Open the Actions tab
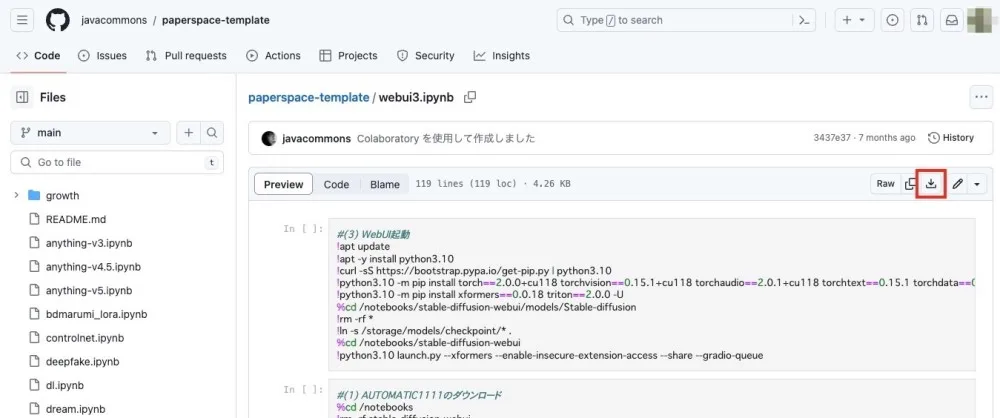 pos(273,56)
